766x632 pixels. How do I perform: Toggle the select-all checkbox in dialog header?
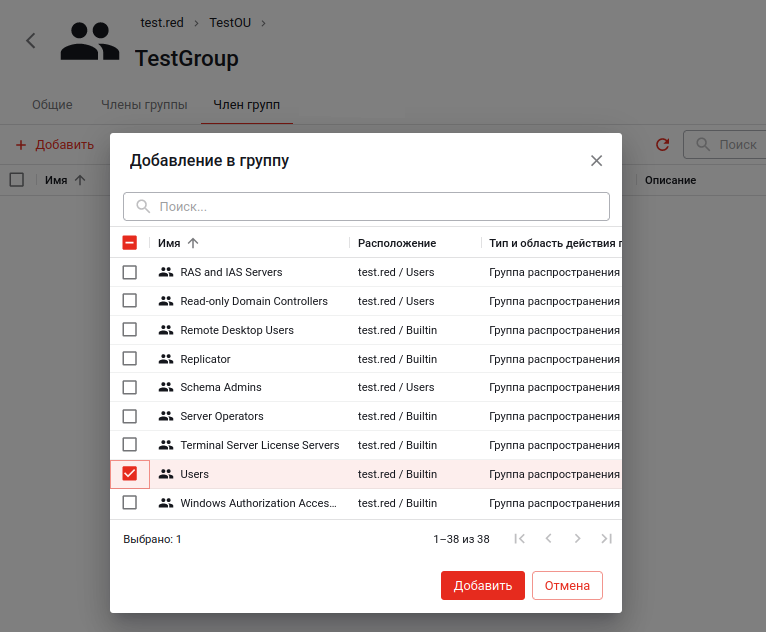[129, 243]
